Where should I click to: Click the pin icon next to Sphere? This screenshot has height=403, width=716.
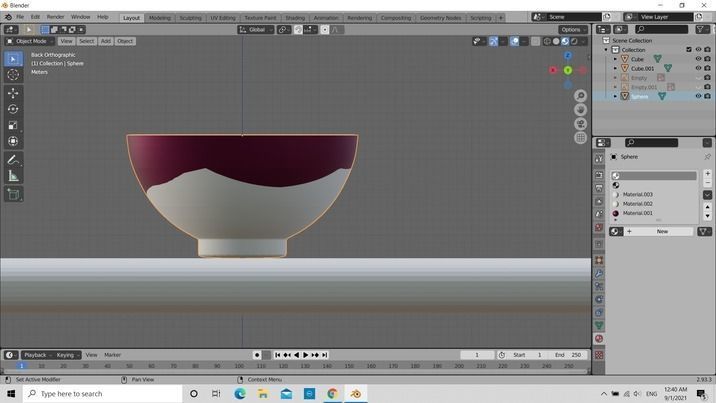pos(707,157)
